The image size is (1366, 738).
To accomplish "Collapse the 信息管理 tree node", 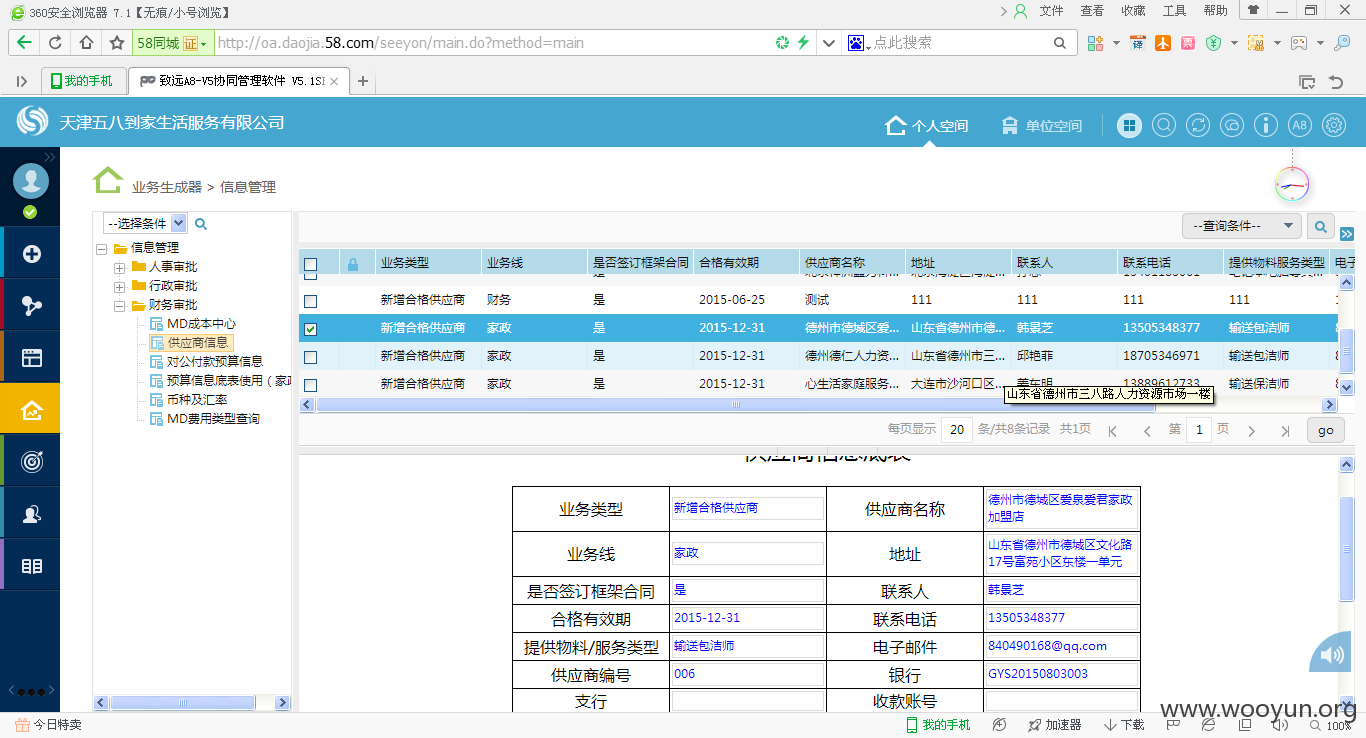I will pyautogui.click(x=102, y=248).
